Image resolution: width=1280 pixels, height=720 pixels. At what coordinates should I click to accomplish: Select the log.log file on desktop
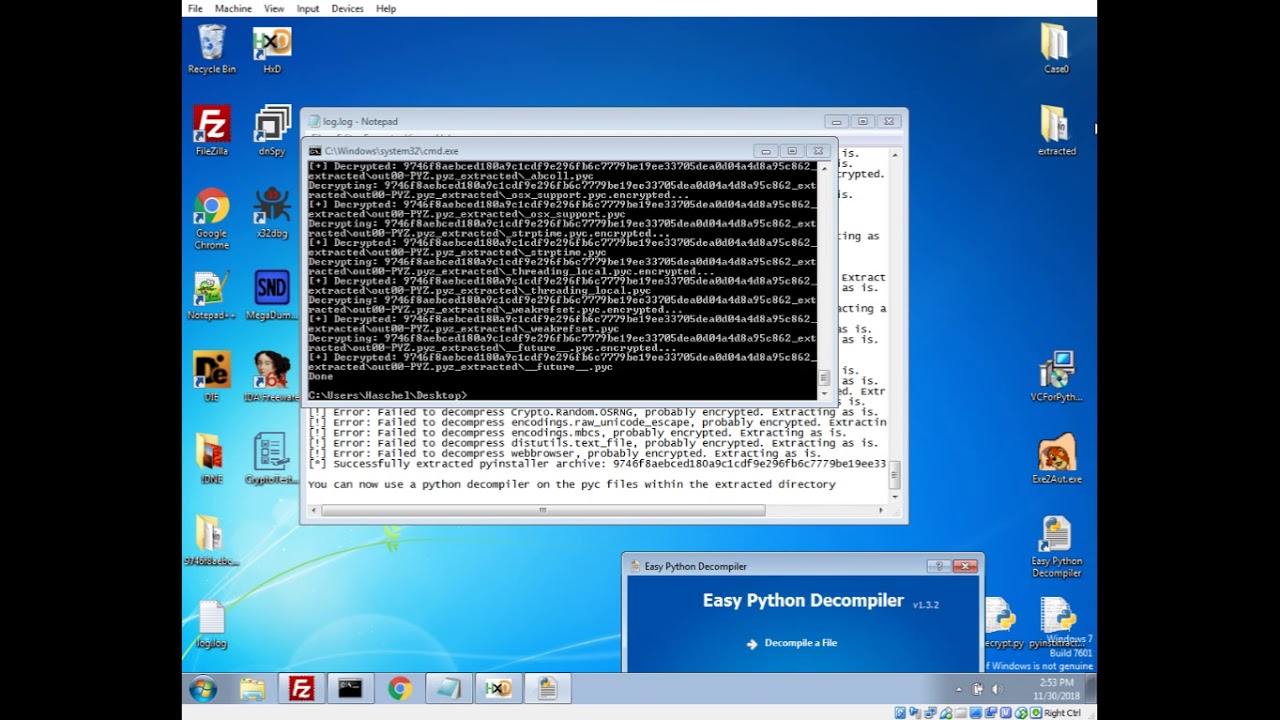[x=212, y=626]
